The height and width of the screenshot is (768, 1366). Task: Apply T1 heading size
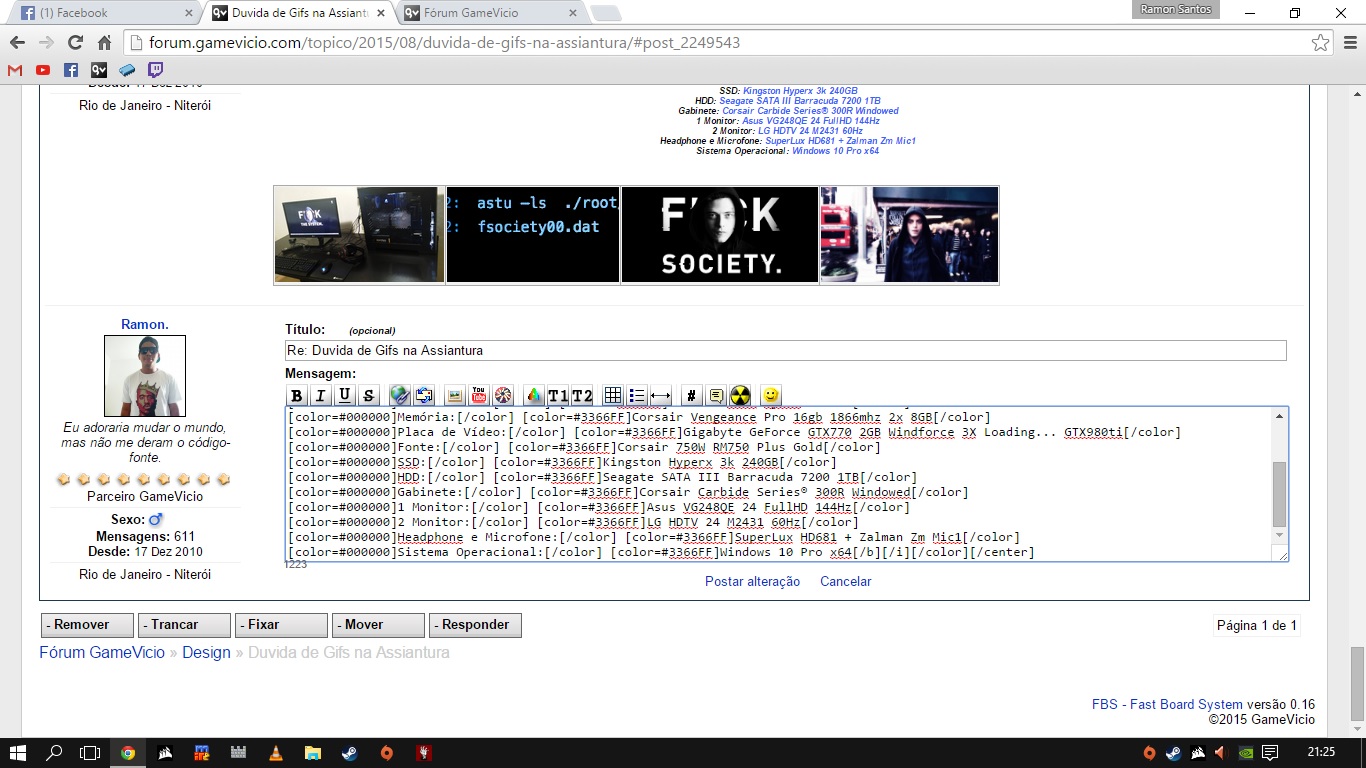(x=558, y=395)
